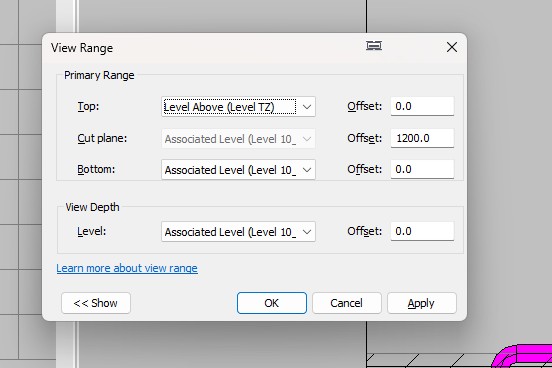Click the dialog help icon in title bar
This screenshot has height=368, width=552.
(374, 46)
